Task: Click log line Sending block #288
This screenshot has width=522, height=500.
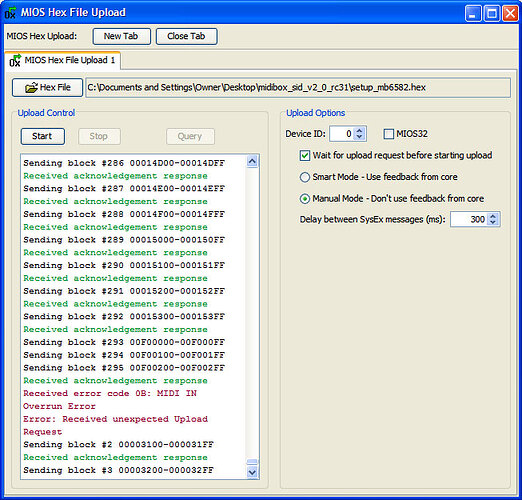Action: pos(124,214)
